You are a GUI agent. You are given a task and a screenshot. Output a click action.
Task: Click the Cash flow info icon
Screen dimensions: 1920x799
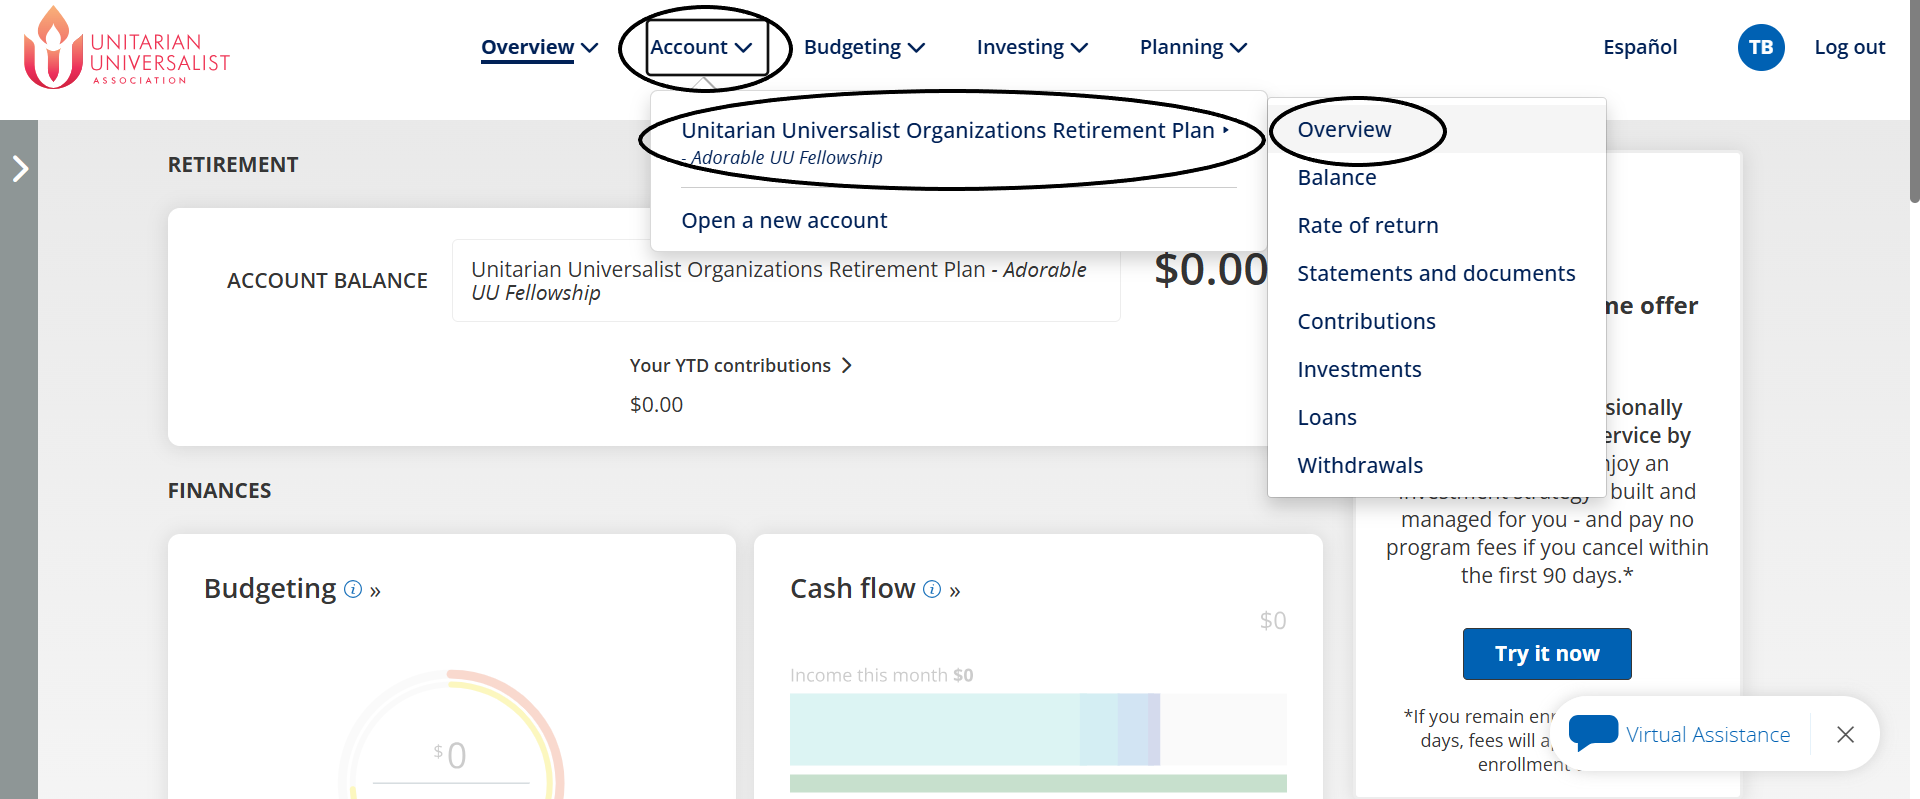coord(932,589)
